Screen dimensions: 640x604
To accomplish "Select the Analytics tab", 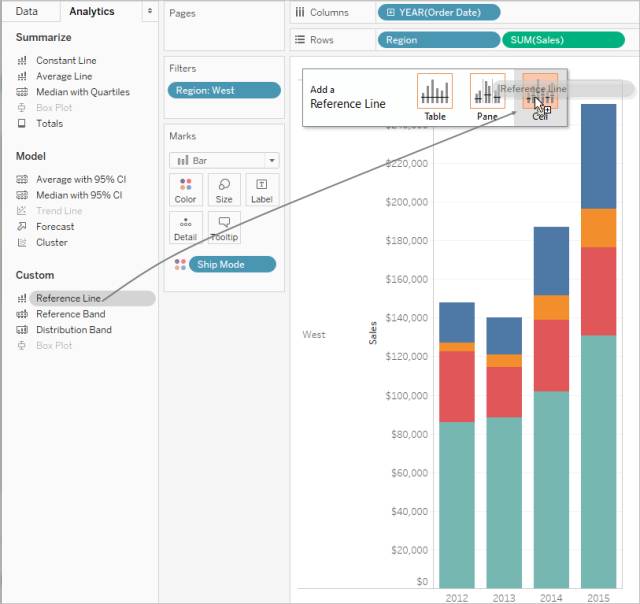I will pyautogui.click(x=92, y=11).
